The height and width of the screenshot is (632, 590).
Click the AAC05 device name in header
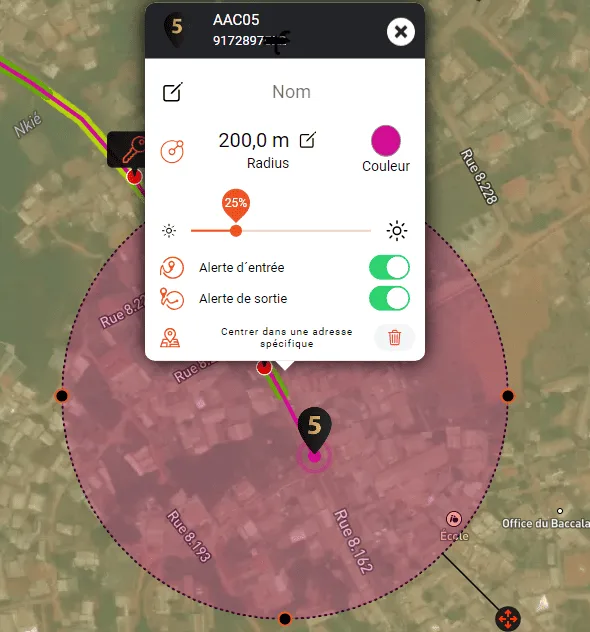(236, 20)
